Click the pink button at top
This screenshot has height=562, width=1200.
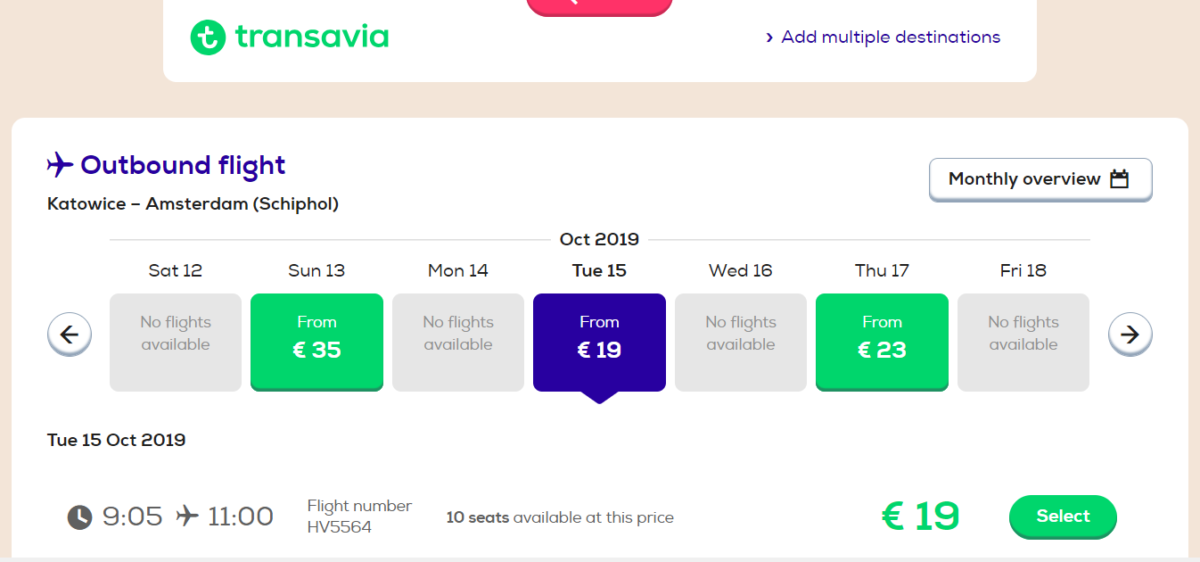point(600,7)
